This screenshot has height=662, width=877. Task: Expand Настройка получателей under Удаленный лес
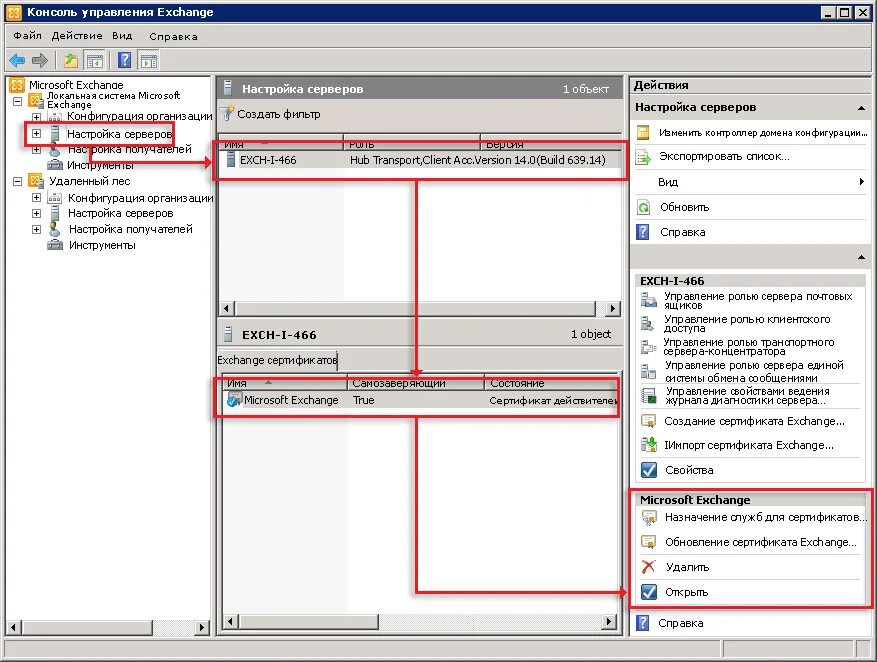click(x=36, y=229)
